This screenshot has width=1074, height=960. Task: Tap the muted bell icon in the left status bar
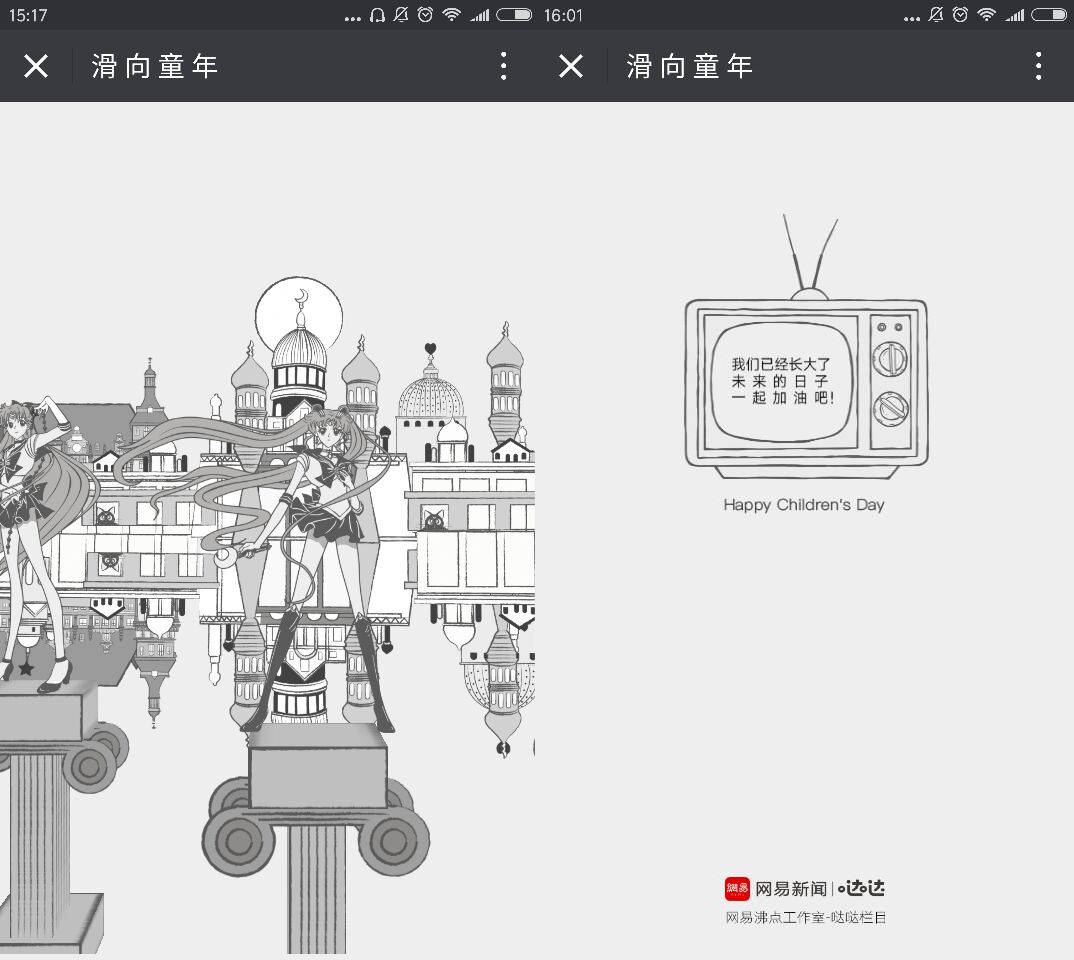(x=401, y=14)
